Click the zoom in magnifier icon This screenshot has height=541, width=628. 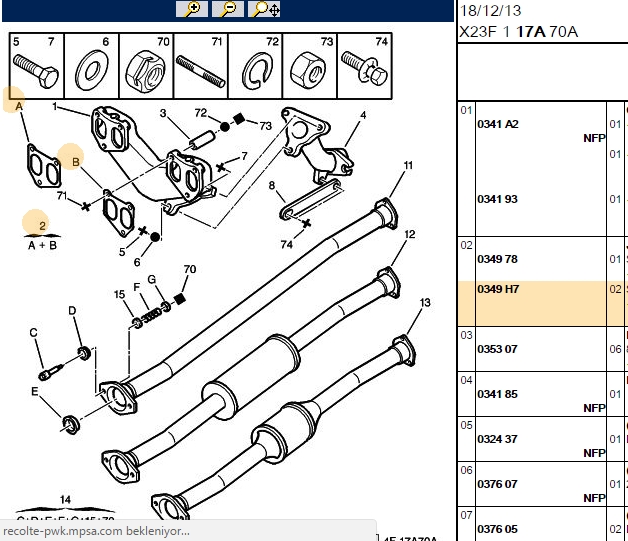[x=192, y=9]
